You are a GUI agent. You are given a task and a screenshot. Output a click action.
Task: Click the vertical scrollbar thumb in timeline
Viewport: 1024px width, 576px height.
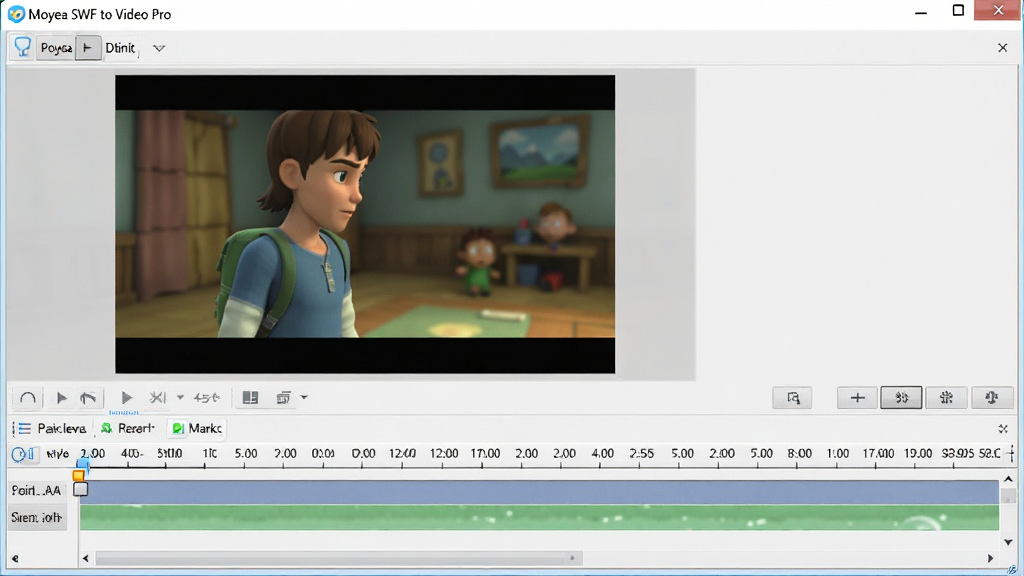(1008, 496)
